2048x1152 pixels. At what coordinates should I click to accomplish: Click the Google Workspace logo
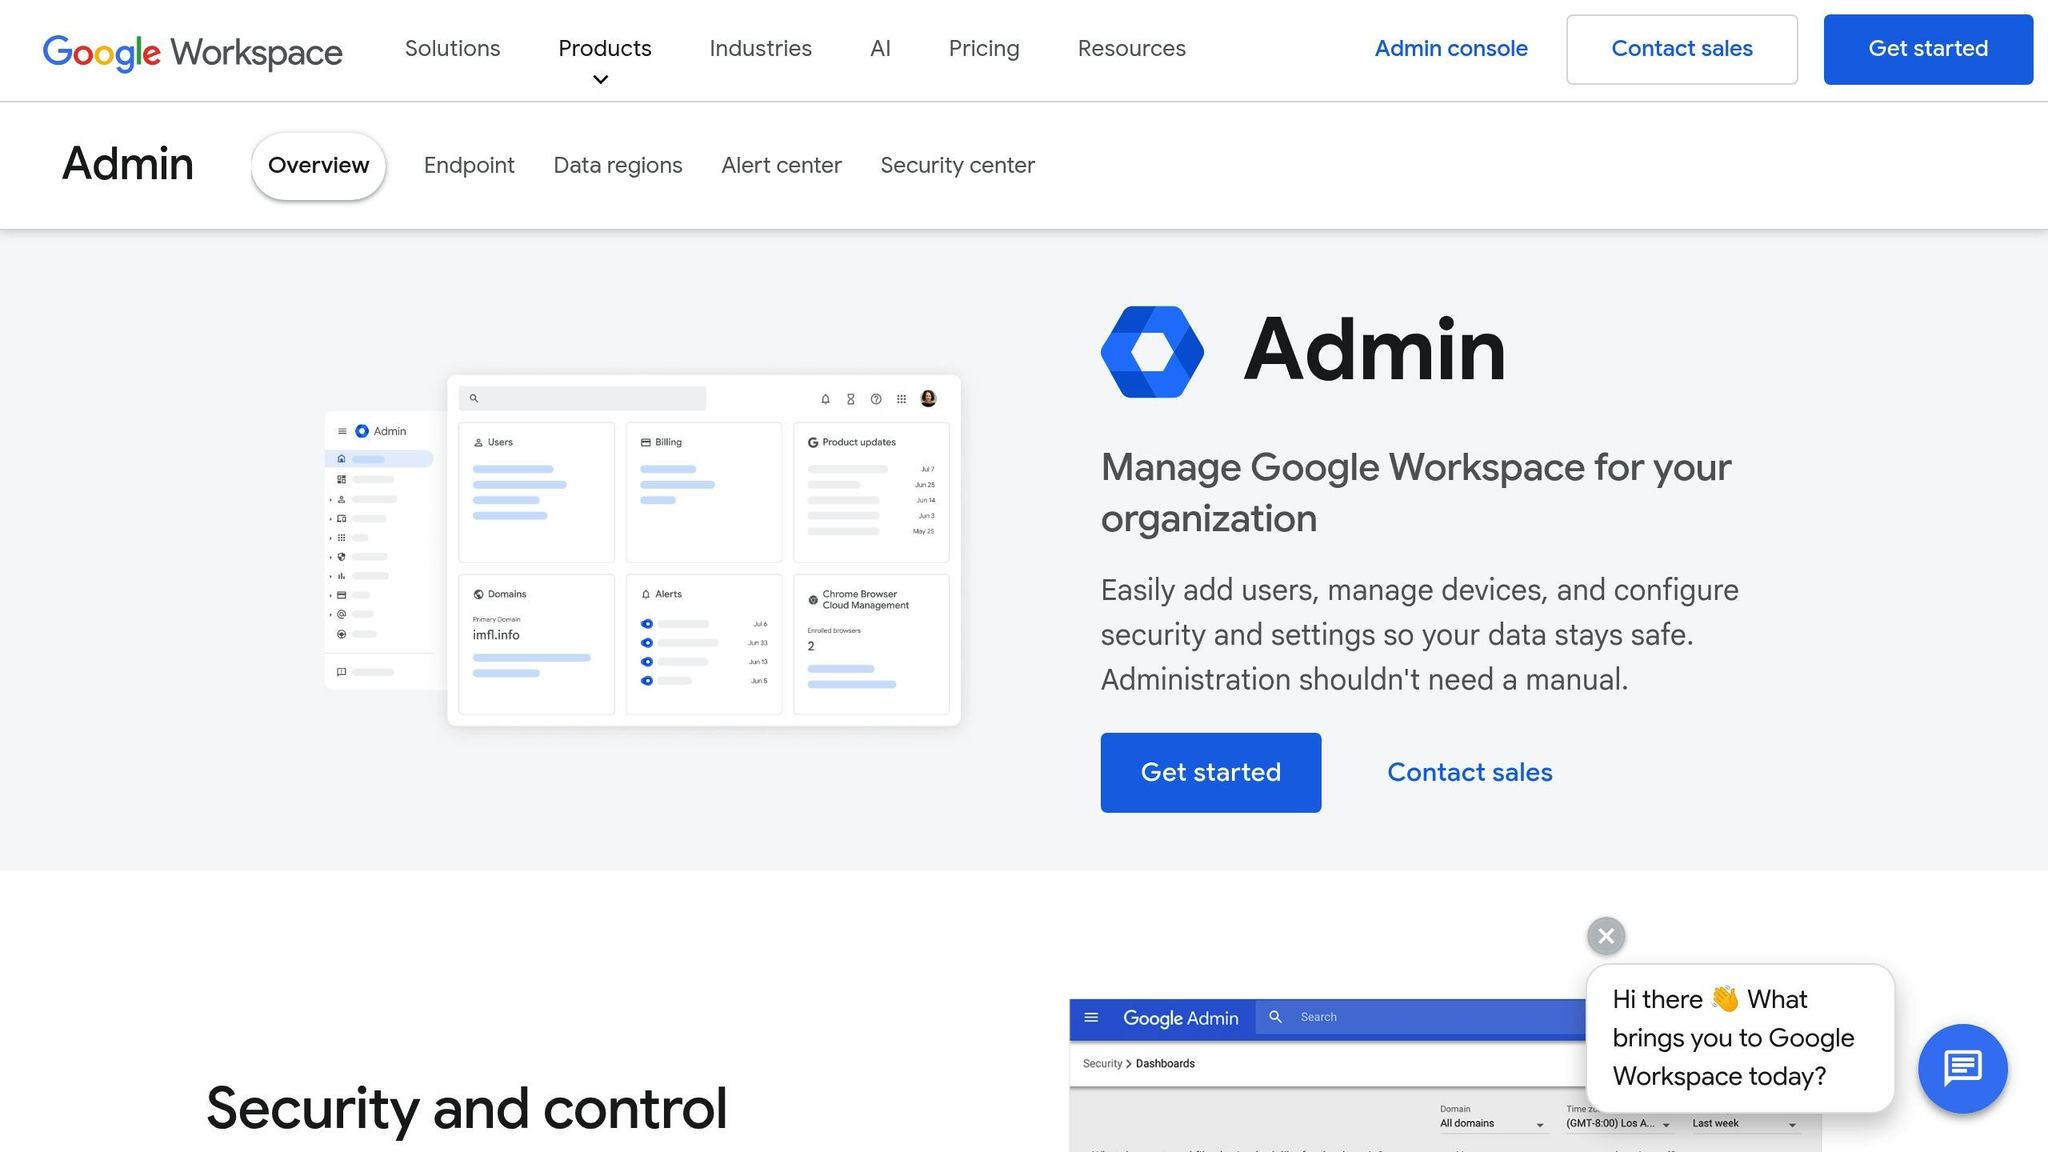point(192,52)
